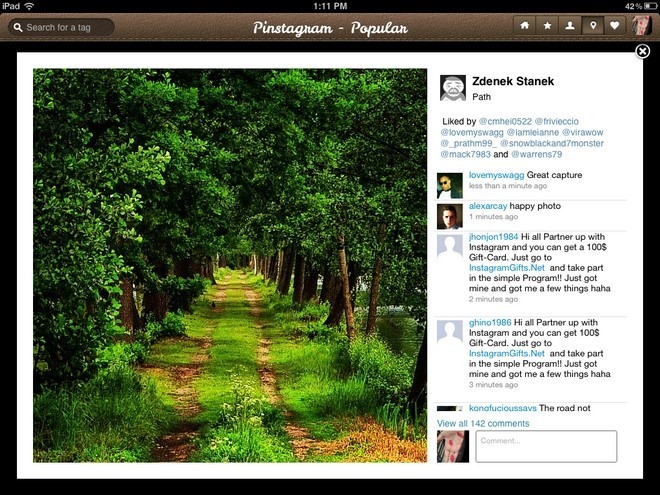Viewport: 660px width, 495px height.
Task: Tap the 42% battery indicator
Action: click(x=640, y=6)
